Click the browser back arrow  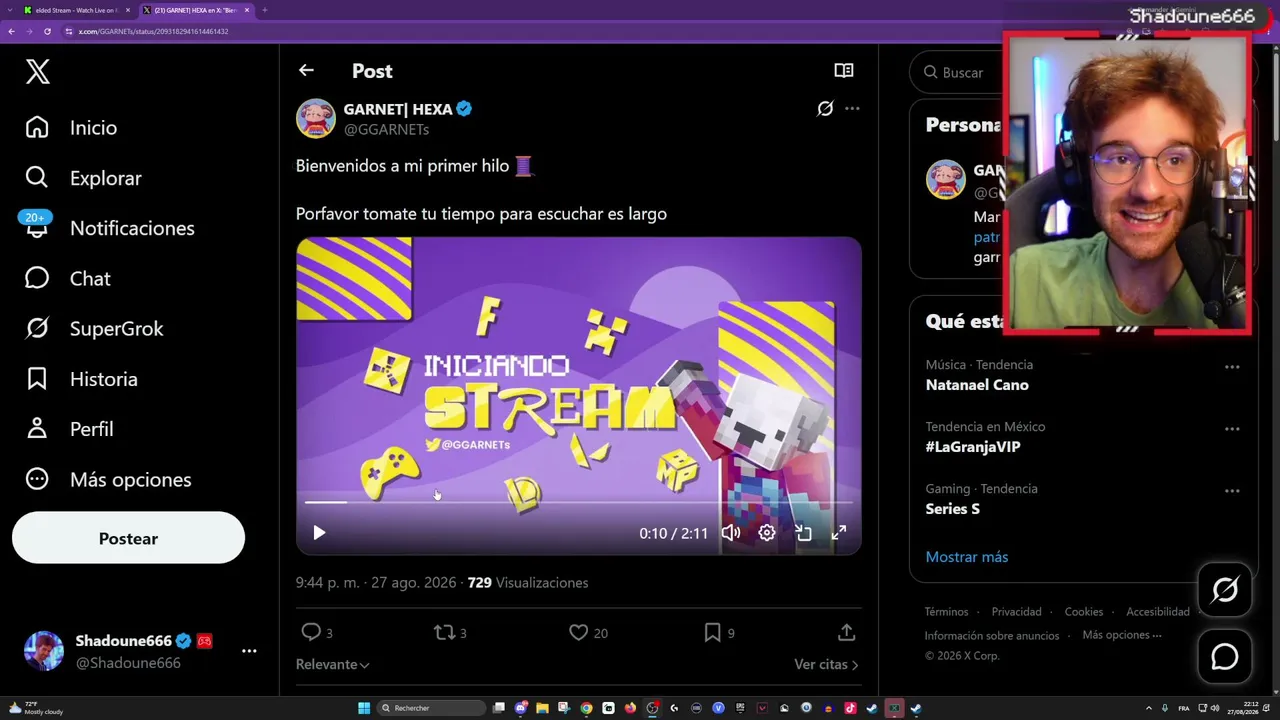(x=11, y=31)
